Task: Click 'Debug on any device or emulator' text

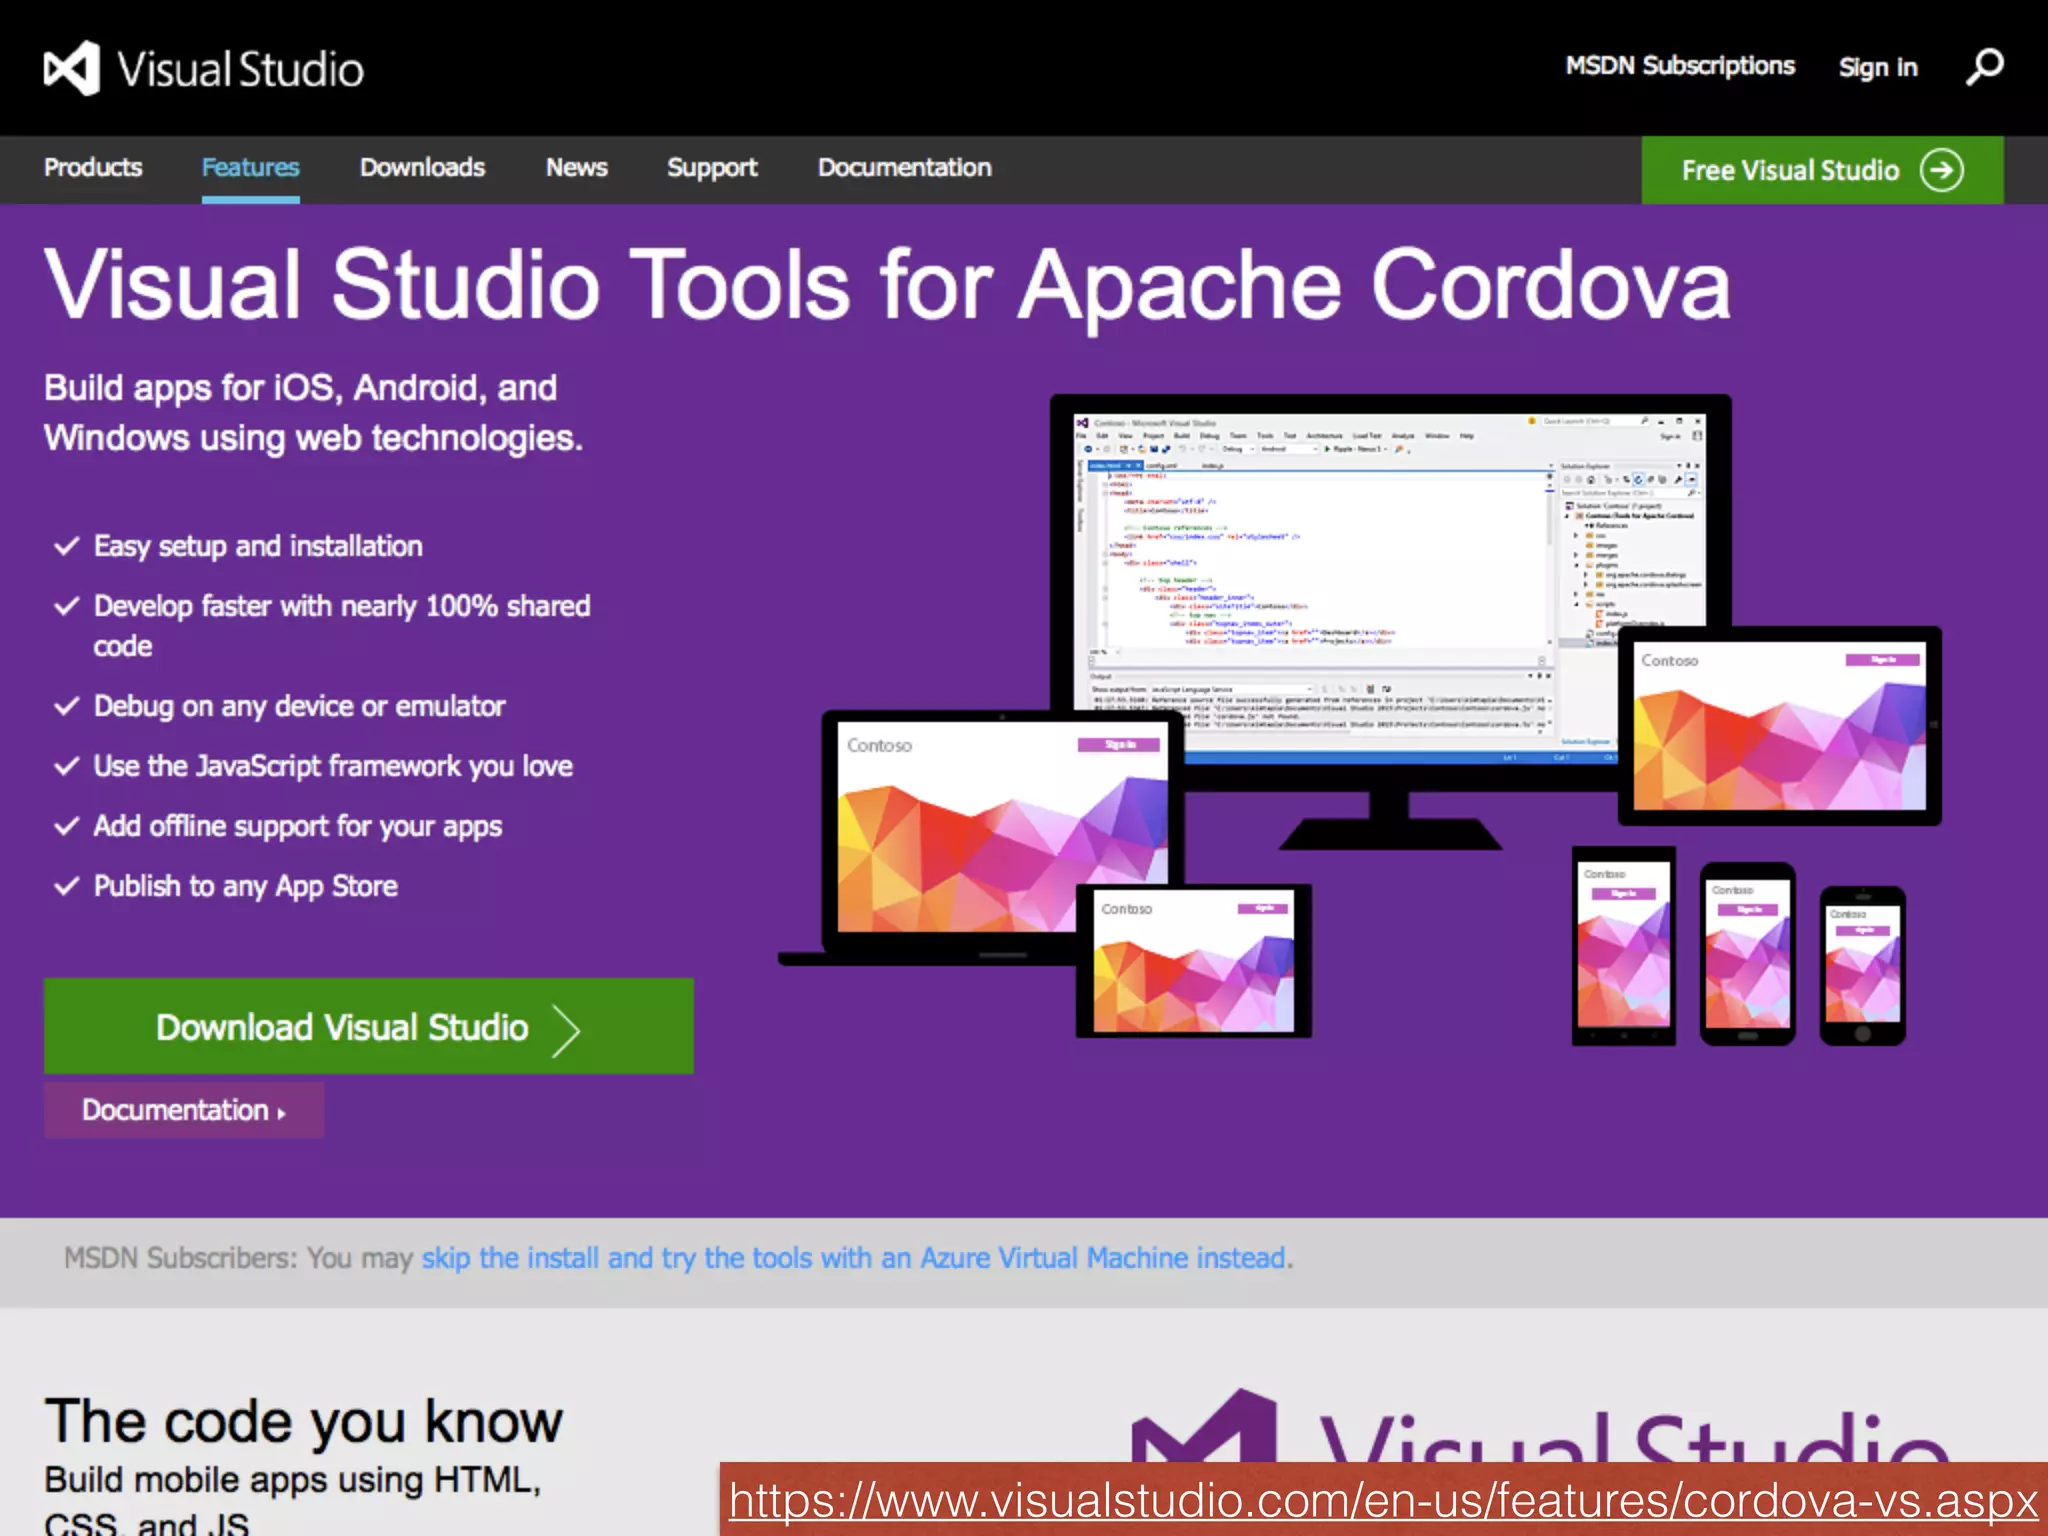Action: tap(299, 706)
